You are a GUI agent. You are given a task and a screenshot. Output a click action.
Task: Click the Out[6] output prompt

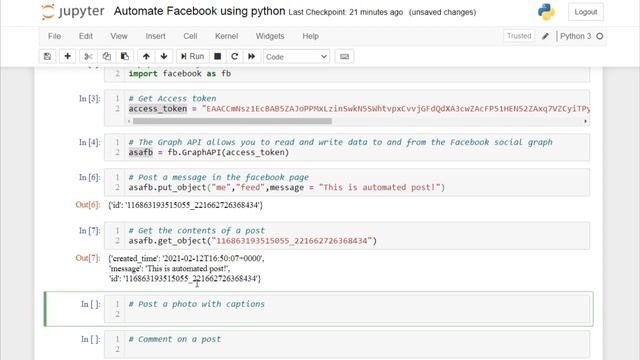tap(88, 204)
